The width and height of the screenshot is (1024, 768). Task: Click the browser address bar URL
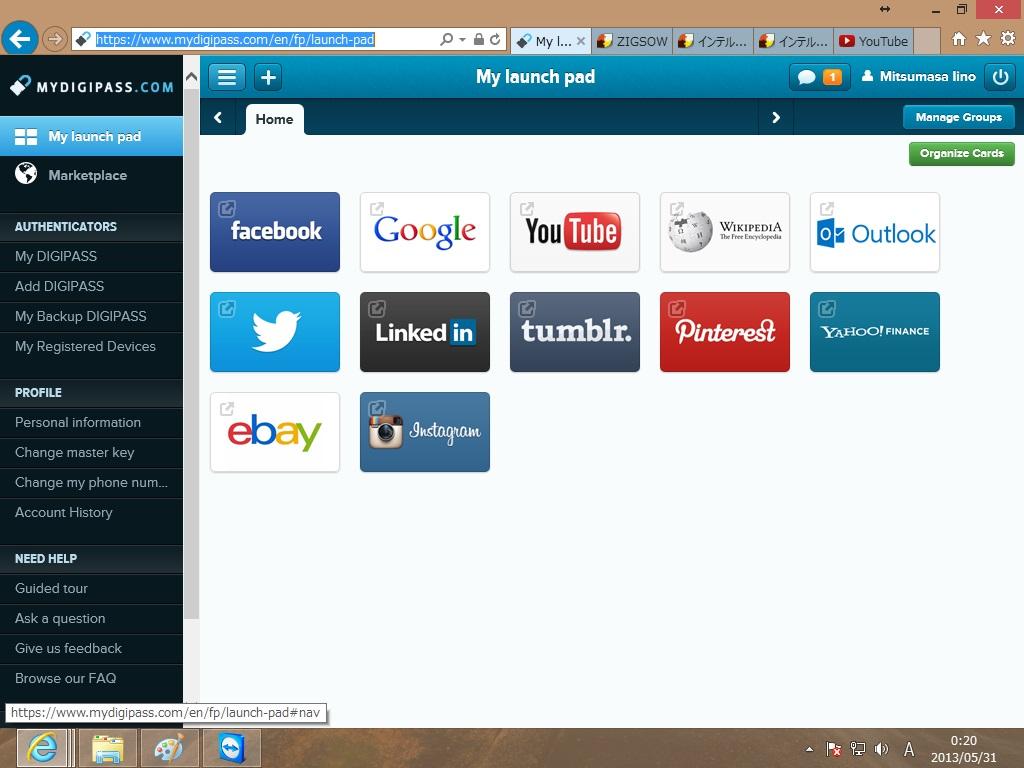234,39
